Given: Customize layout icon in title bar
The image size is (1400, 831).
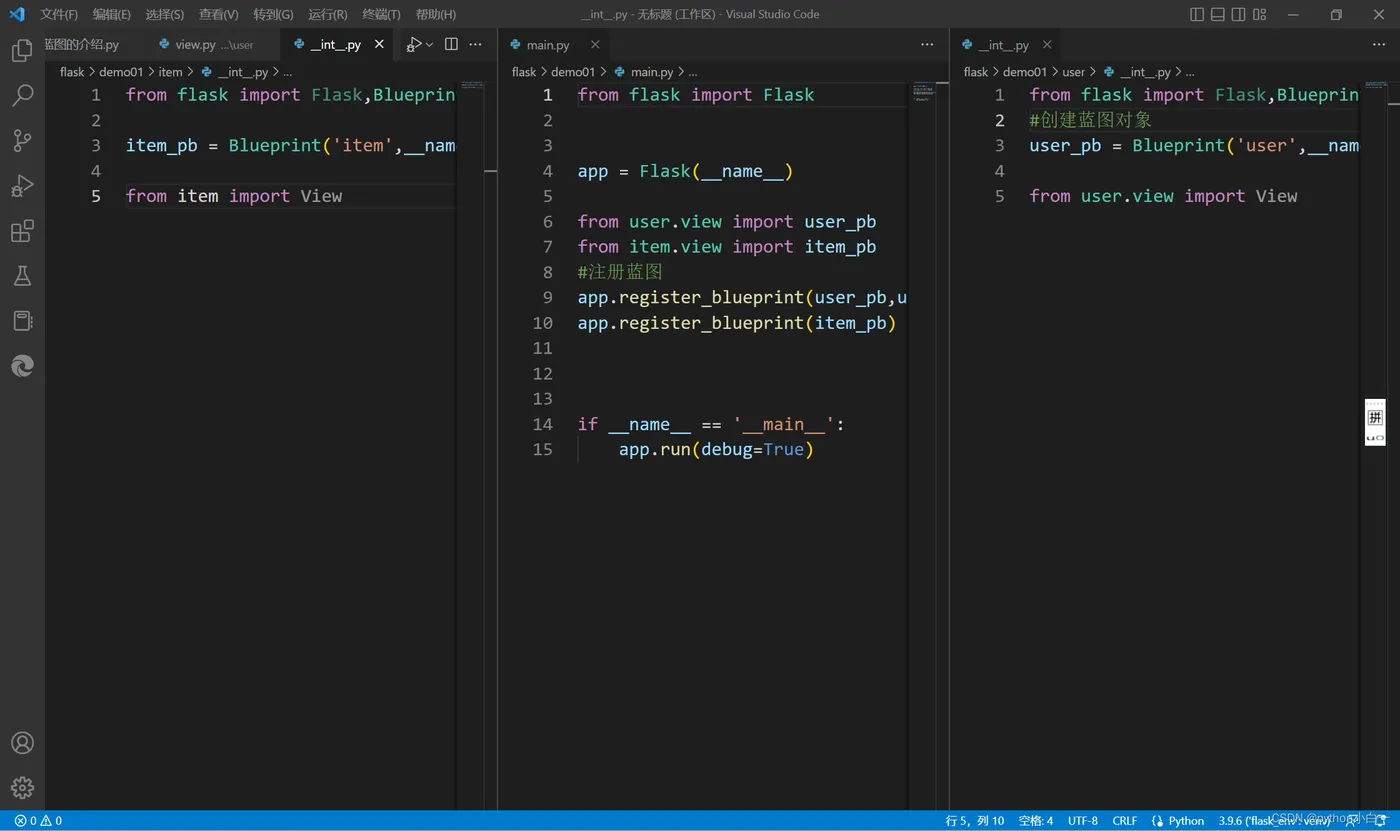Looking at the screenshot, I should click(x=1260, y=14).
